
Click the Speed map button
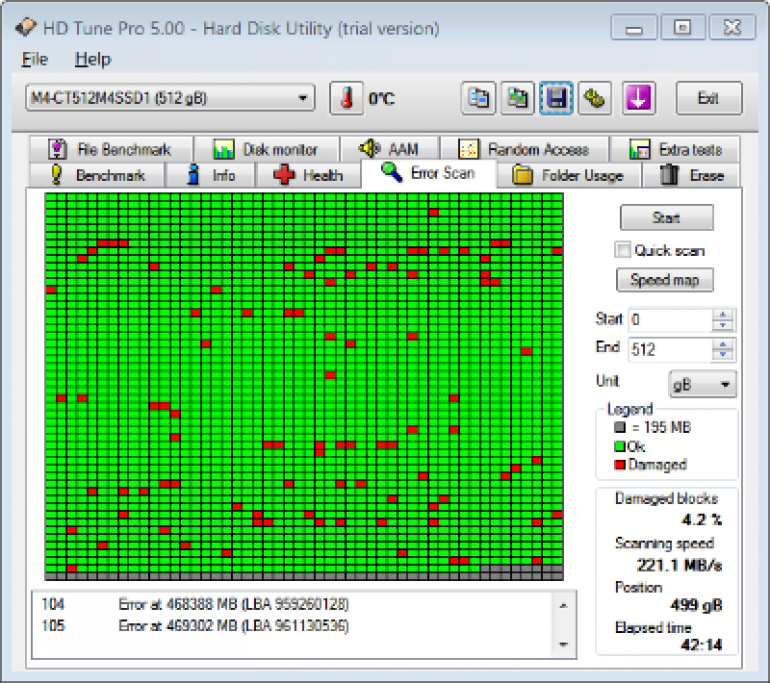665,280
